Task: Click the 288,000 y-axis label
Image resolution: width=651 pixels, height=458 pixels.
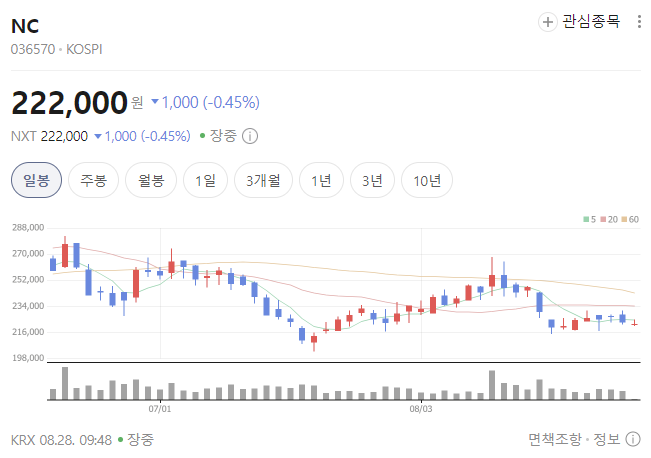Action: [x=28, y=228]
